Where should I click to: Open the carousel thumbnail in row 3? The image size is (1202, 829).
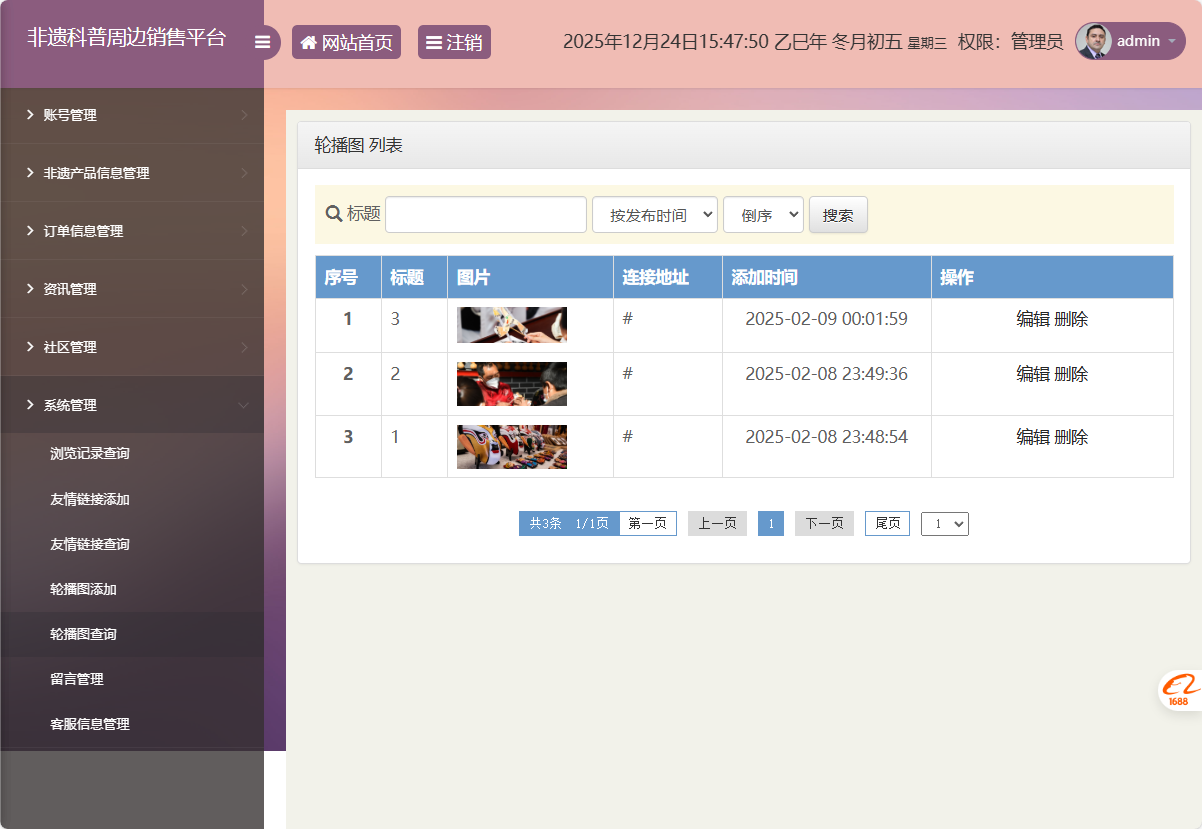tap(512, 447)
